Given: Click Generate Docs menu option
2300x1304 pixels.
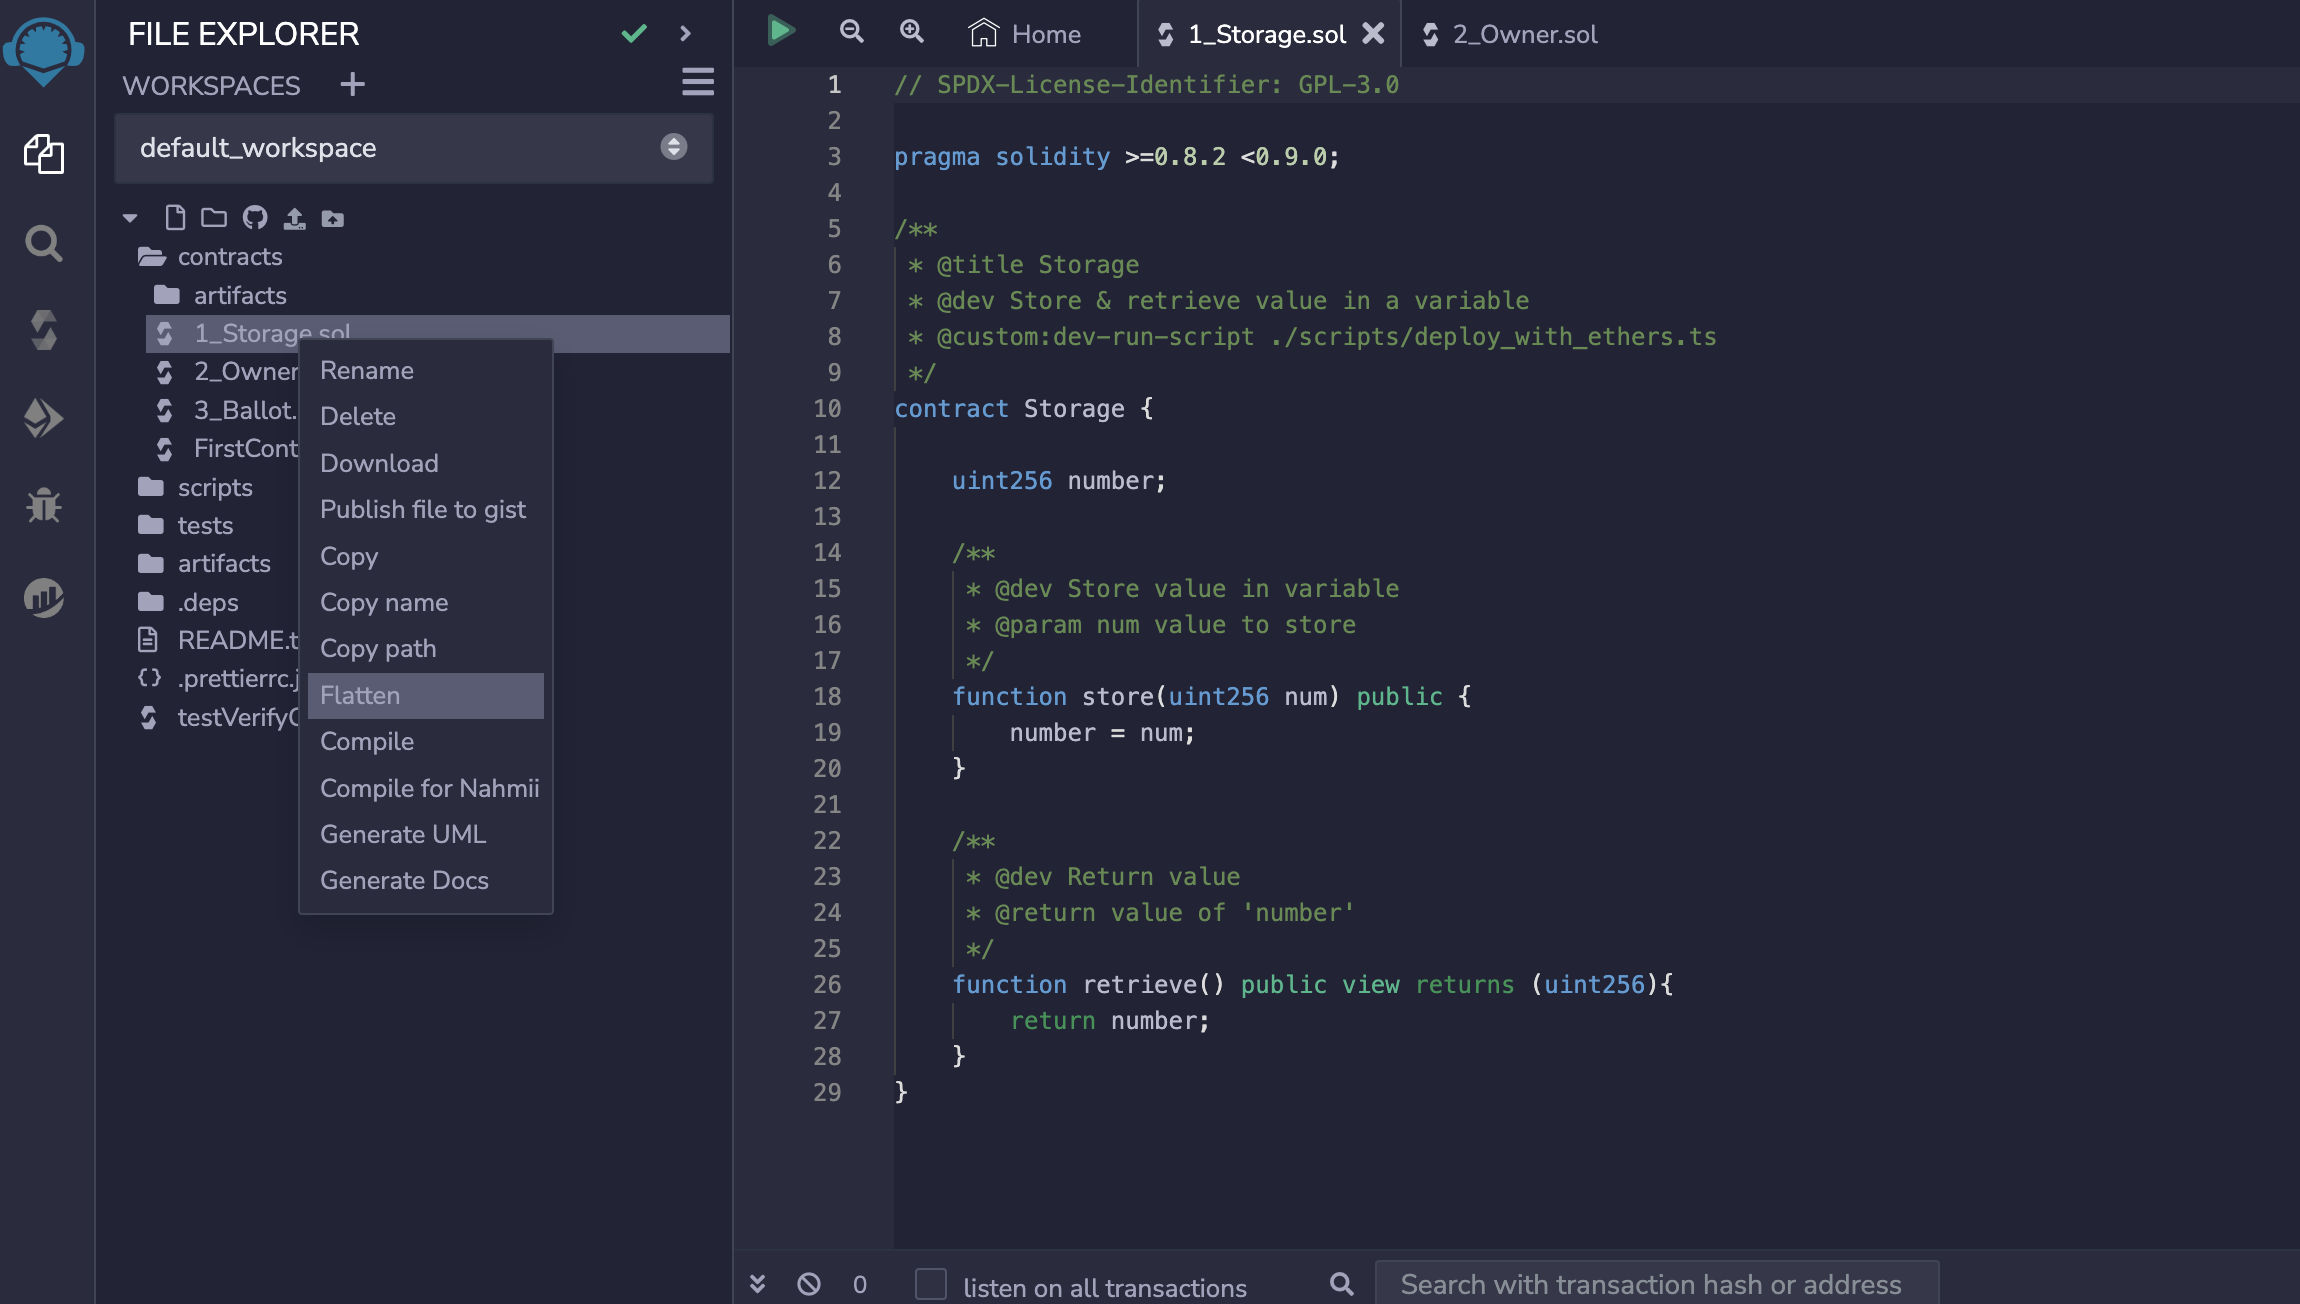Looking at the screenshot, I should 403,879.
